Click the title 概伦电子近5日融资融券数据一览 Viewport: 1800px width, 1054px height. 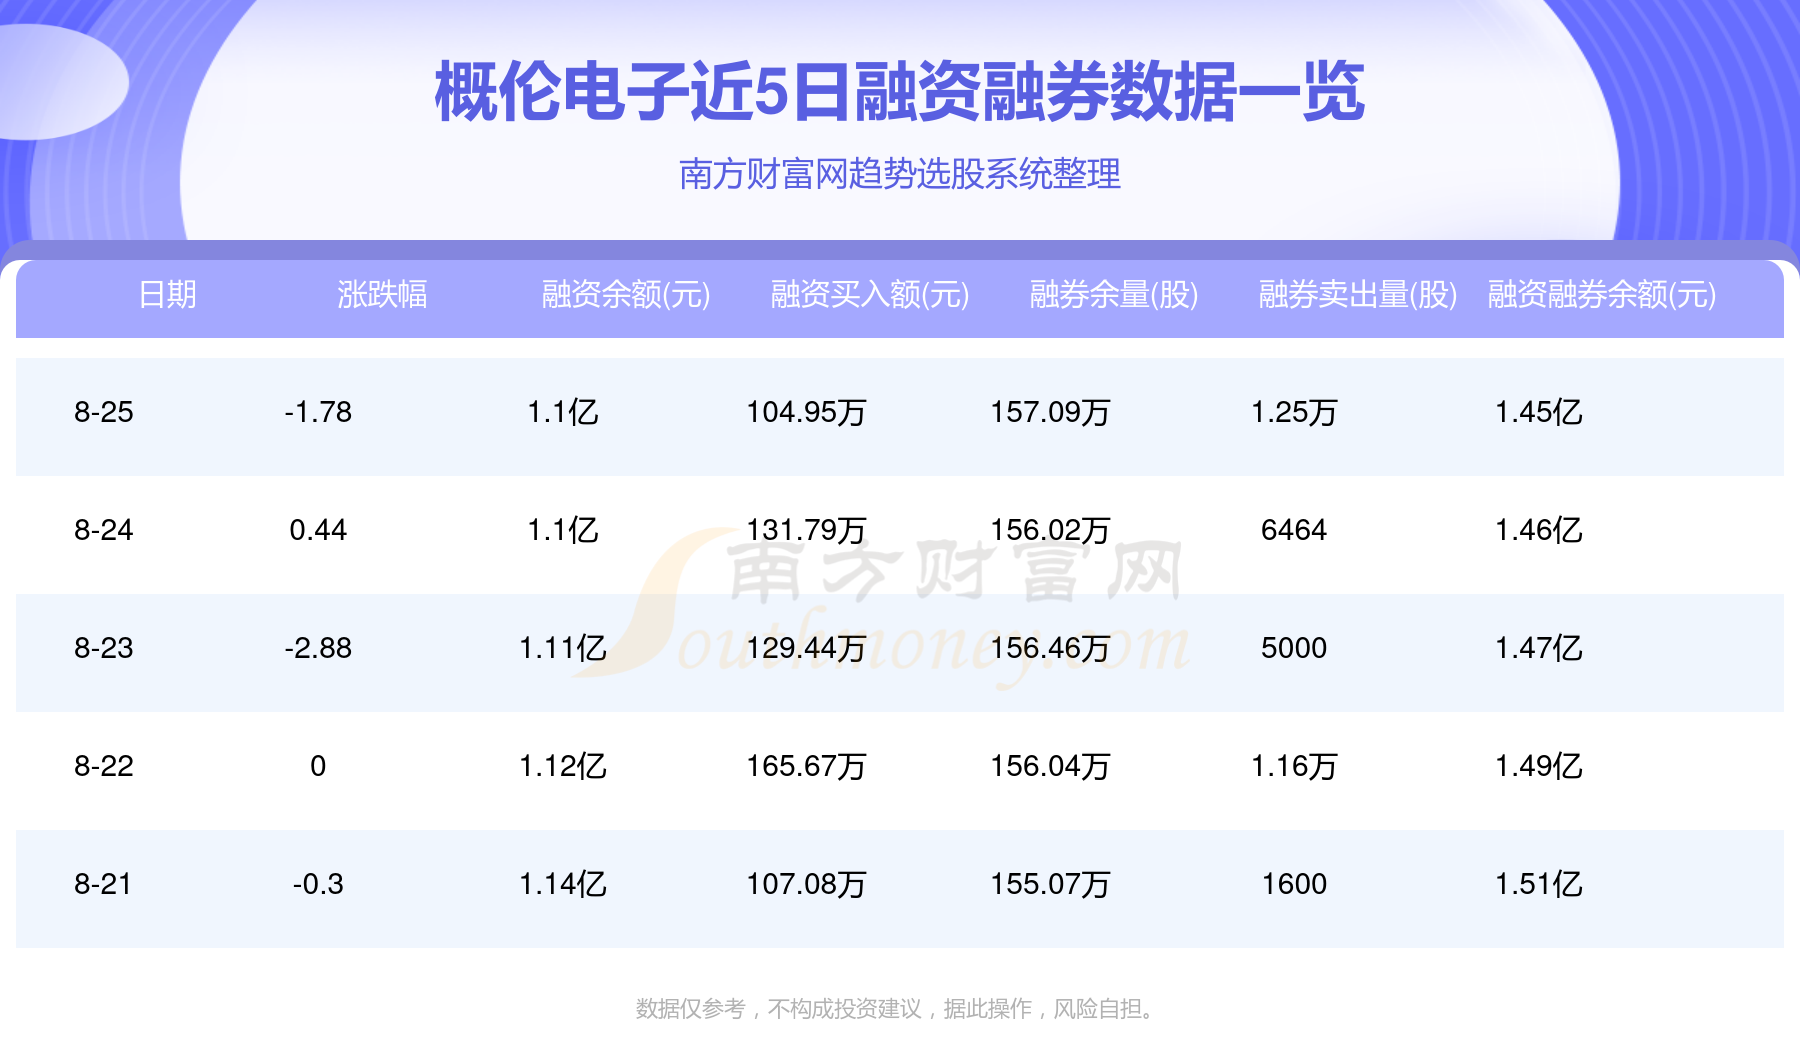pos(900,92)
